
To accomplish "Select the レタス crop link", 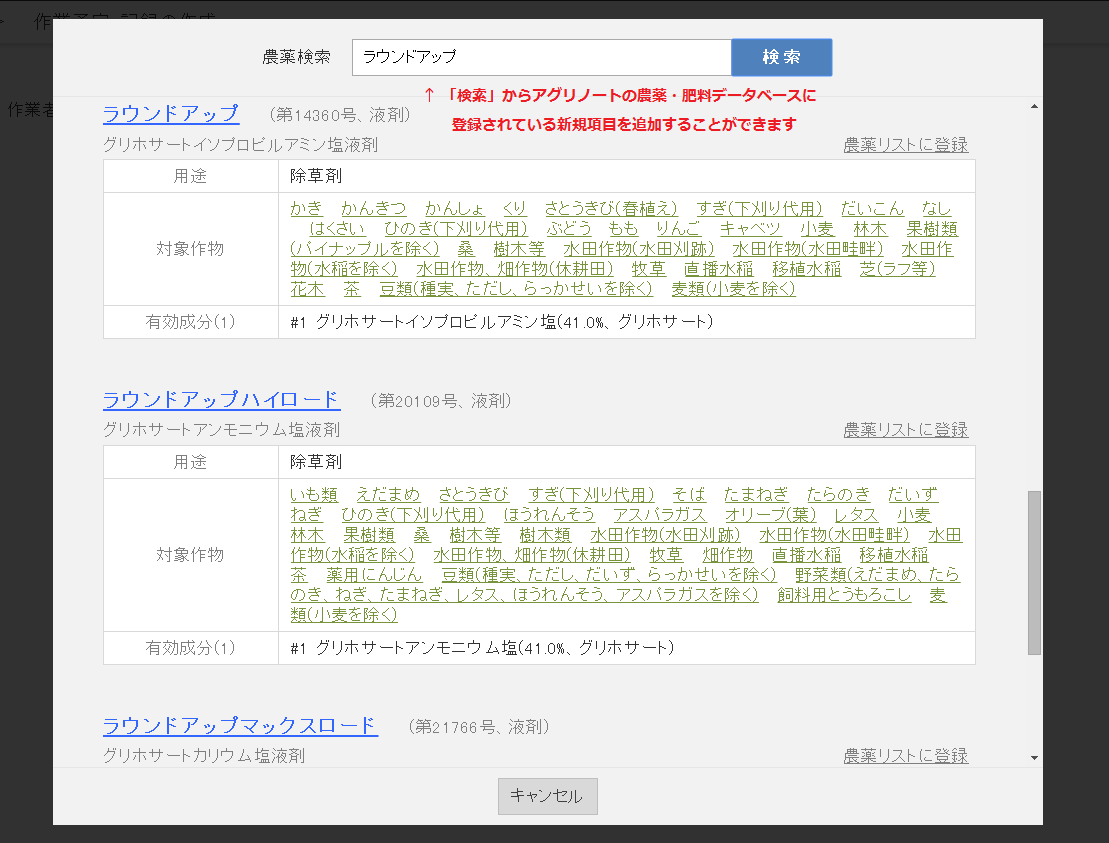I will (x=856, y=515).
